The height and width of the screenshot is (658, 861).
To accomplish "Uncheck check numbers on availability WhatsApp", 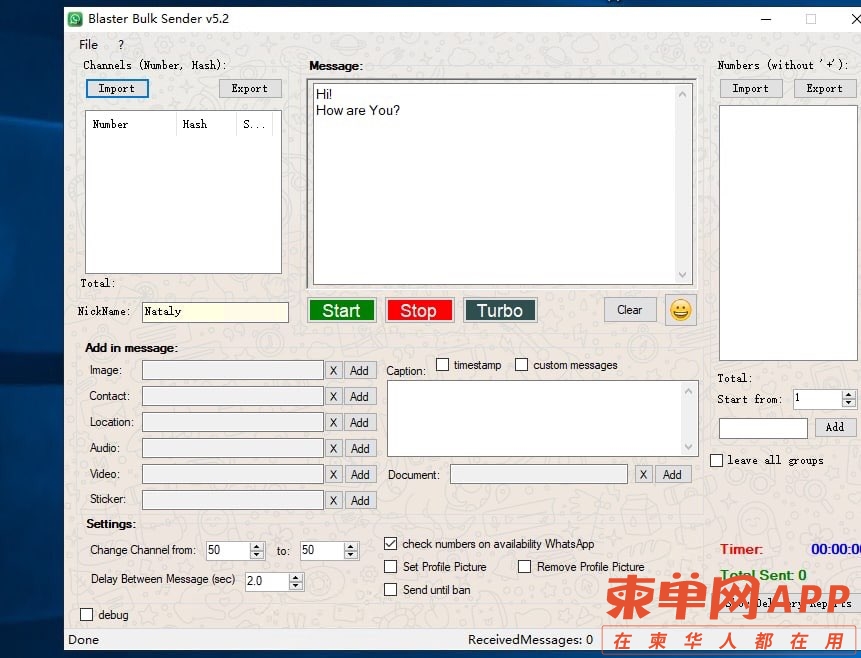I will point(390,544).
